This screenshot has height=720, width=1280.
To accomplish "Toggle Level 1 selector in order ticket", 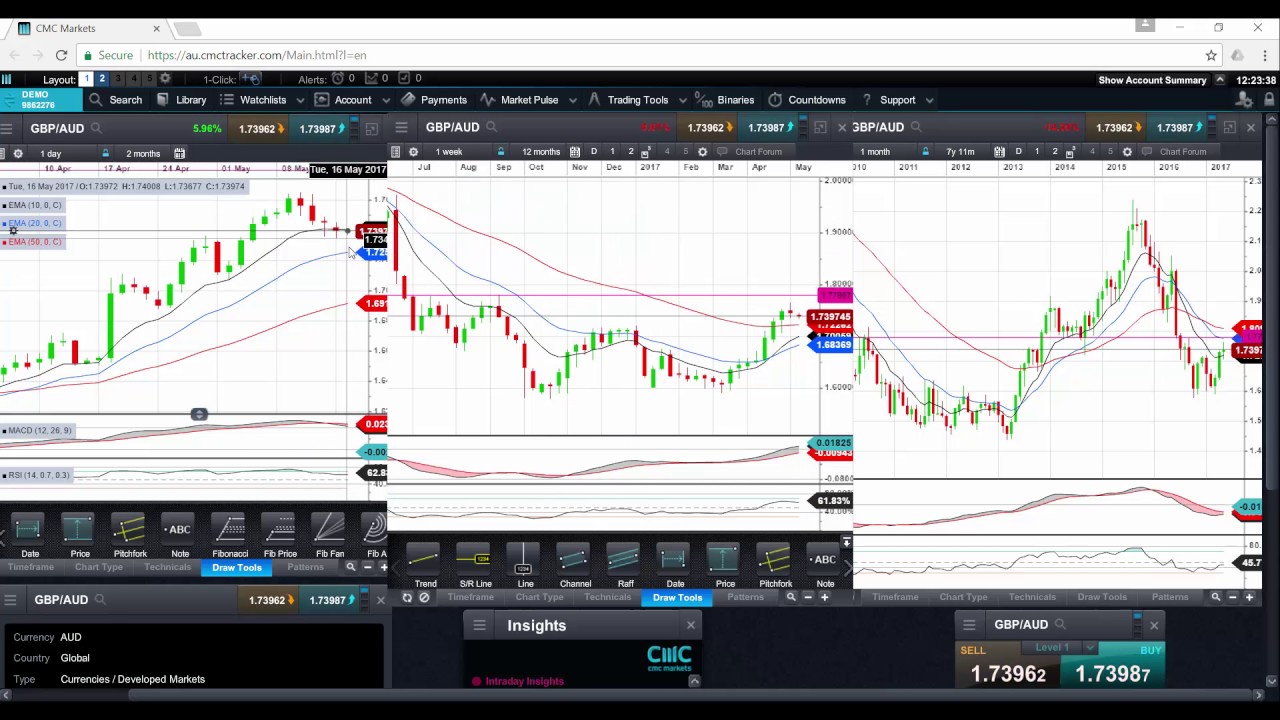I will click(1059, 648).
